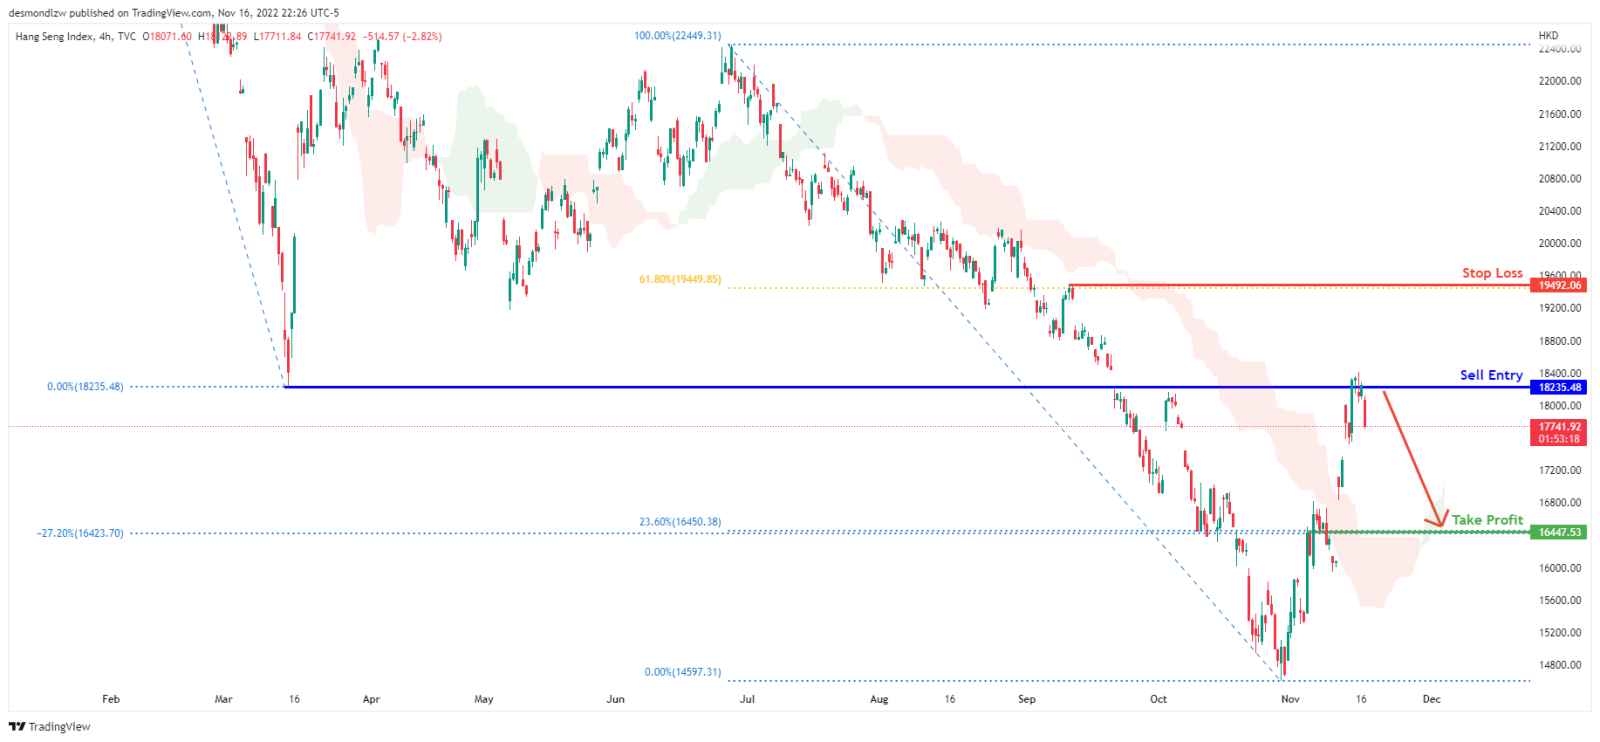Click the Mar label on the time axis
The height and width of the screenshot is (742, 1600).
(x=224, y=699)
